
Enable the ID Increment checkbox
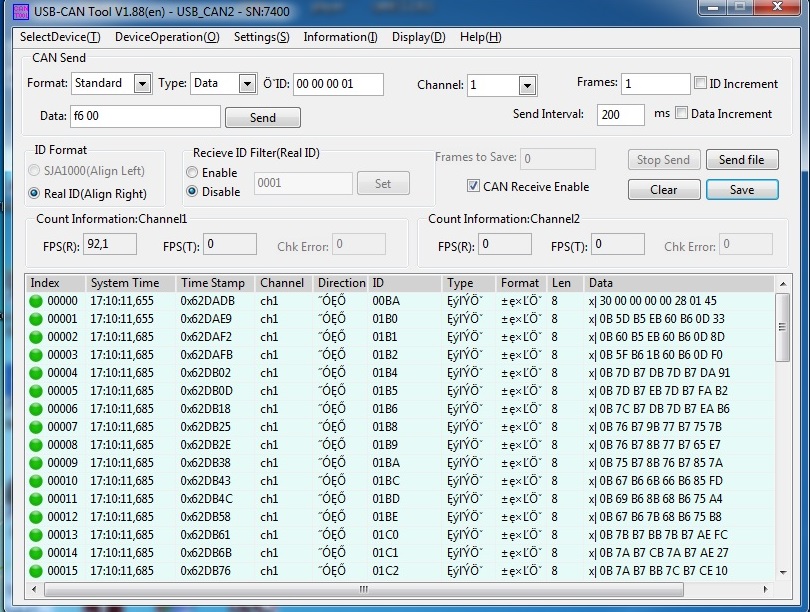point(701,84)
